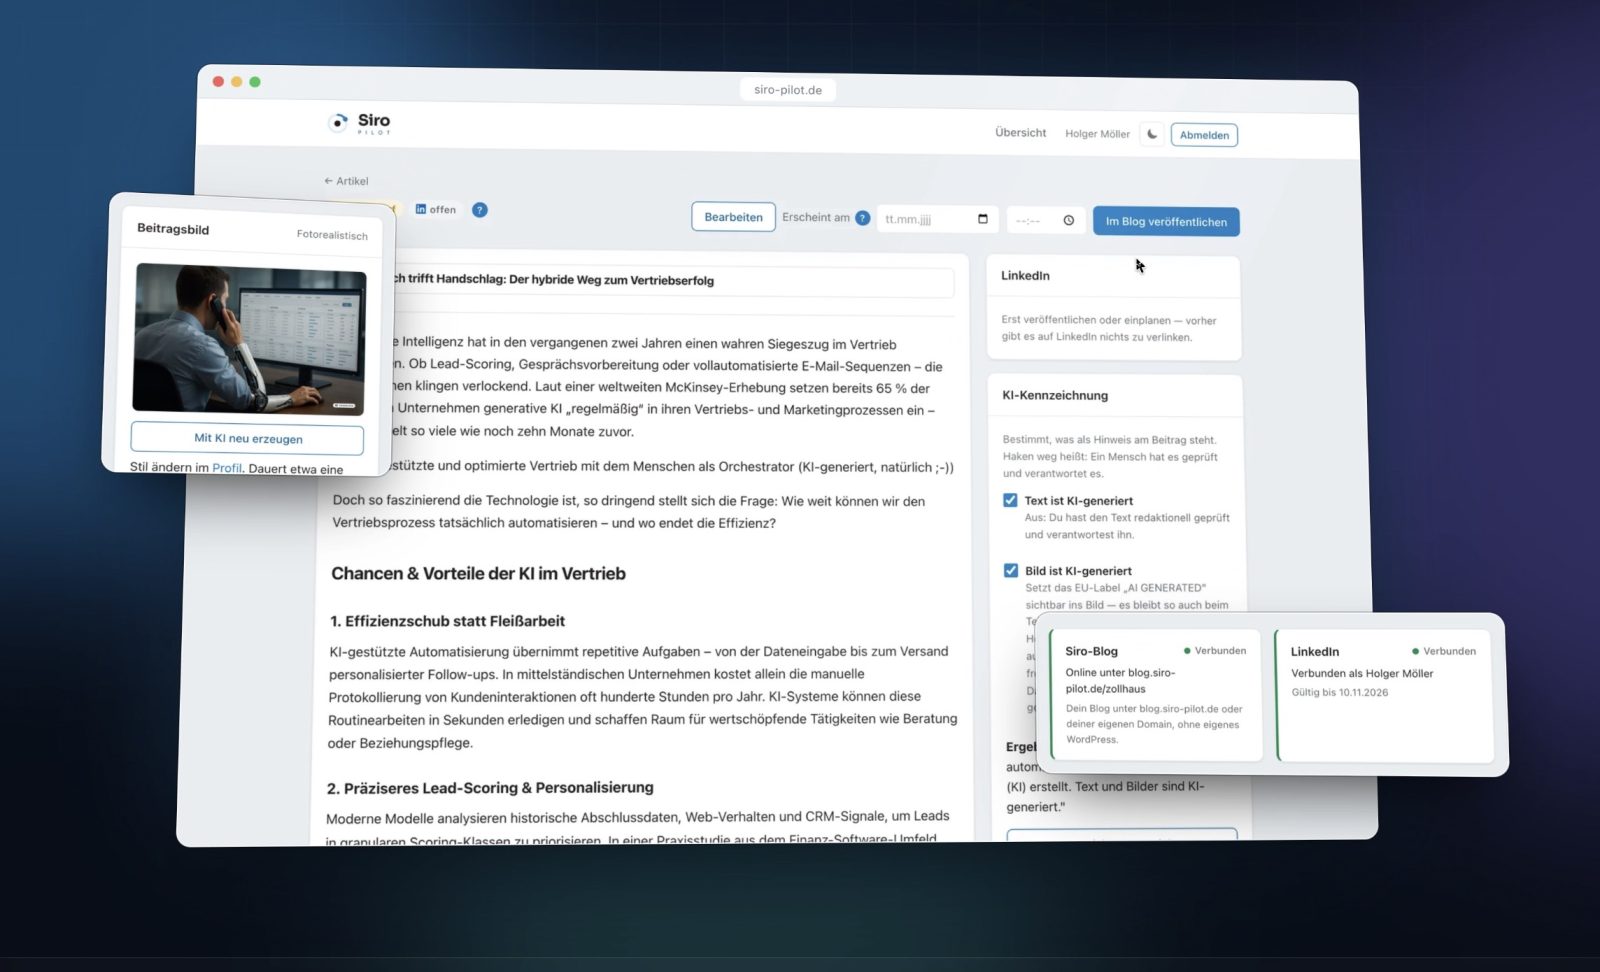1600x972 pixels.
Task: Click the LinkedIn offen status badge
Action: pos(436,209)
